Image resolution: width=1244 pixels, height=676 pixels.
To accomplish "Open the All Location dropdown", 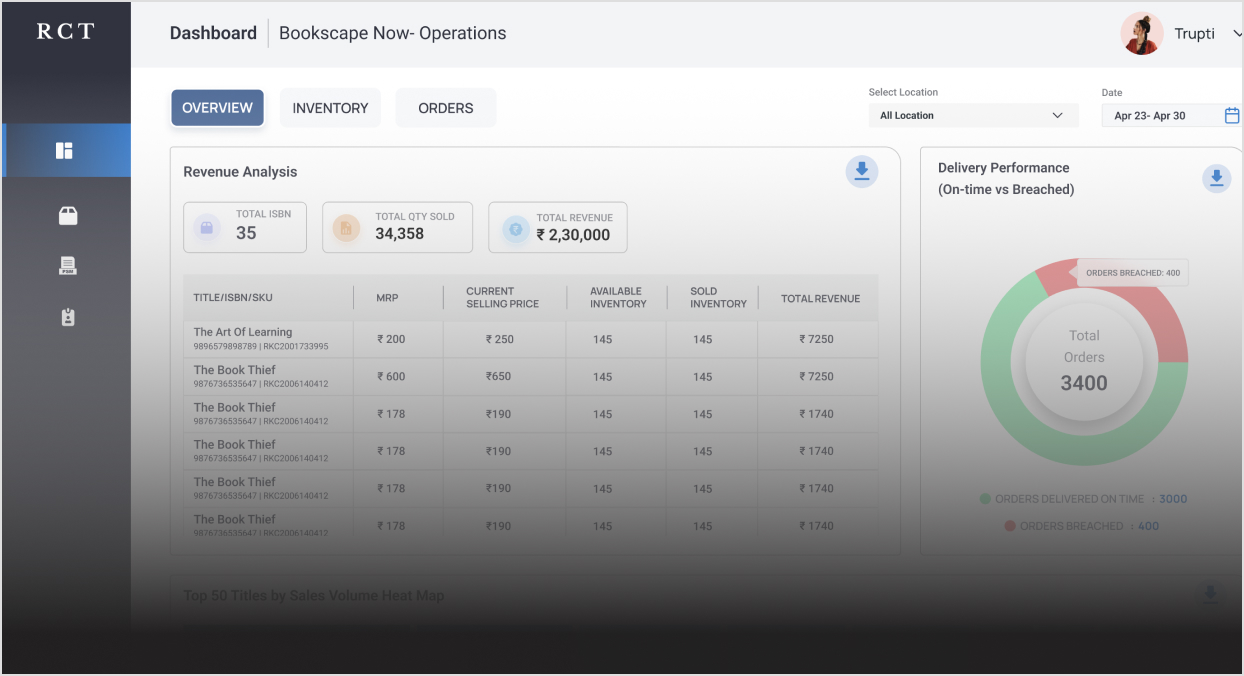I will (x=972, y=116).
